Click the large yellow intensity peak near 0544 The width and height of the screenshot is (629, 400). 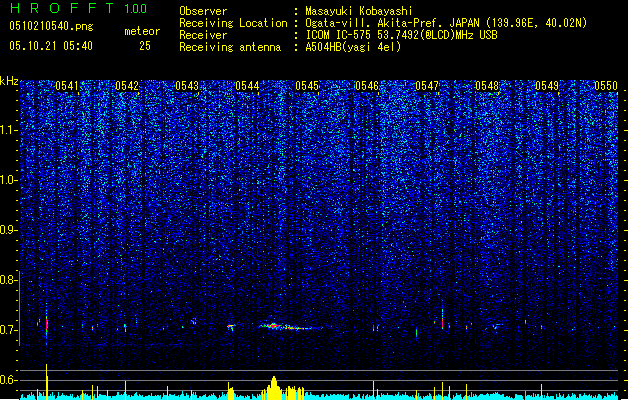[274, 388]
